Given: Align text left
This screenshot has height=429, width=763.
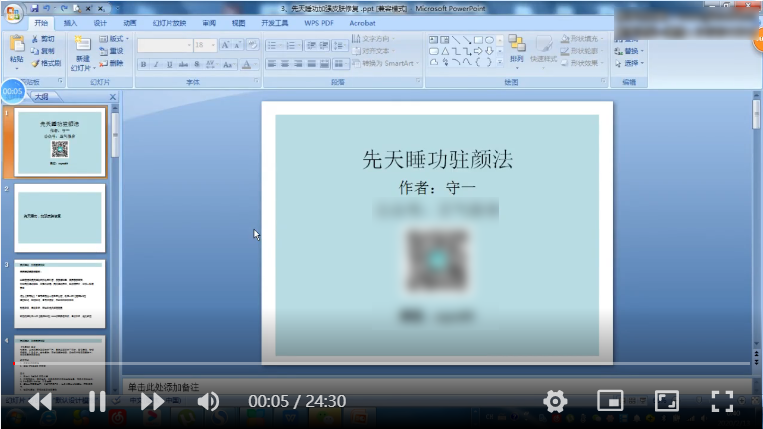Looking at the screenshot, I should pyautogui.click(x=272, y=64).
